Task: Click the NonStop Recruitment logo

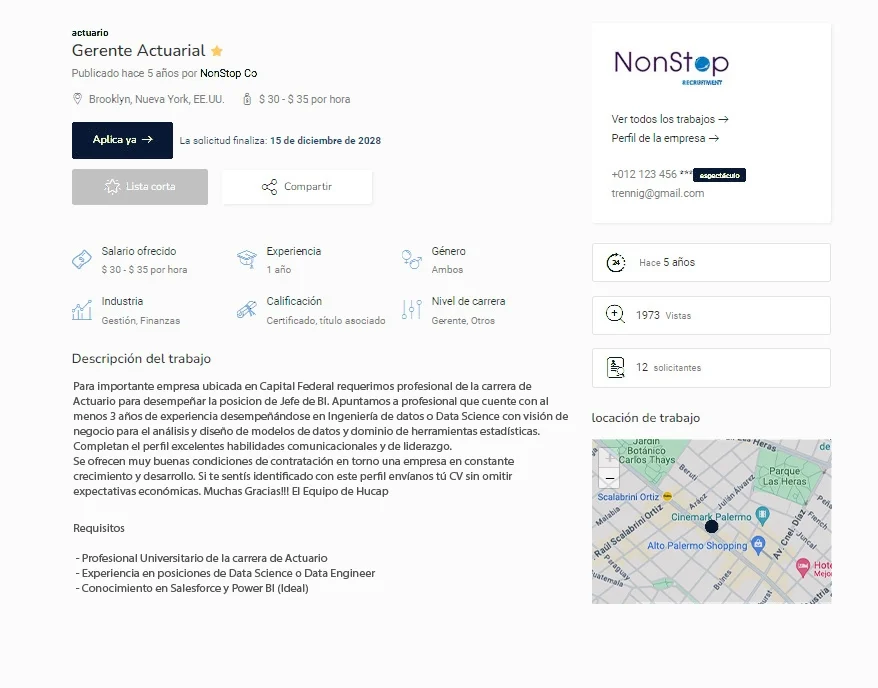Action: point(671,66)
